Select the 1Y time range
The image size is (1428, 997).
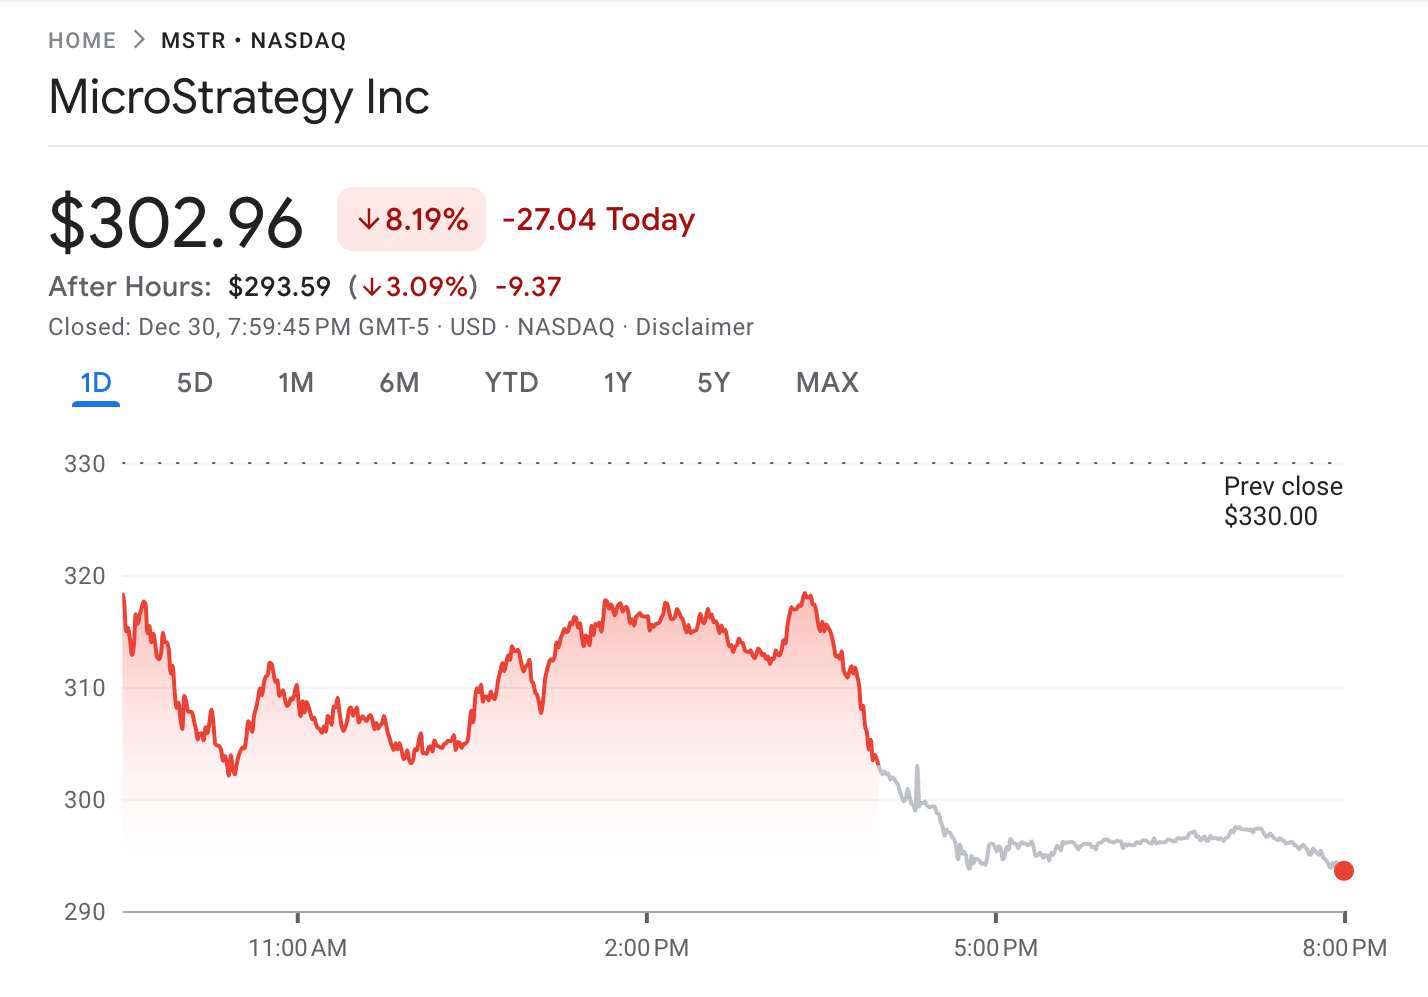tap(617, 383)
